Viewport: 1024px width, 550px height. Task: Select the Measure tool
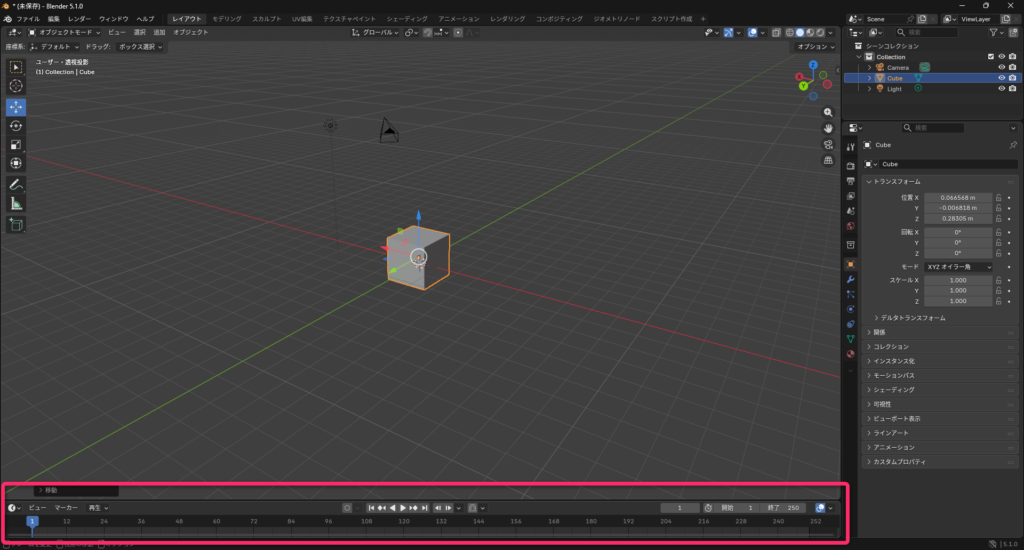click(x=16, y=204)
